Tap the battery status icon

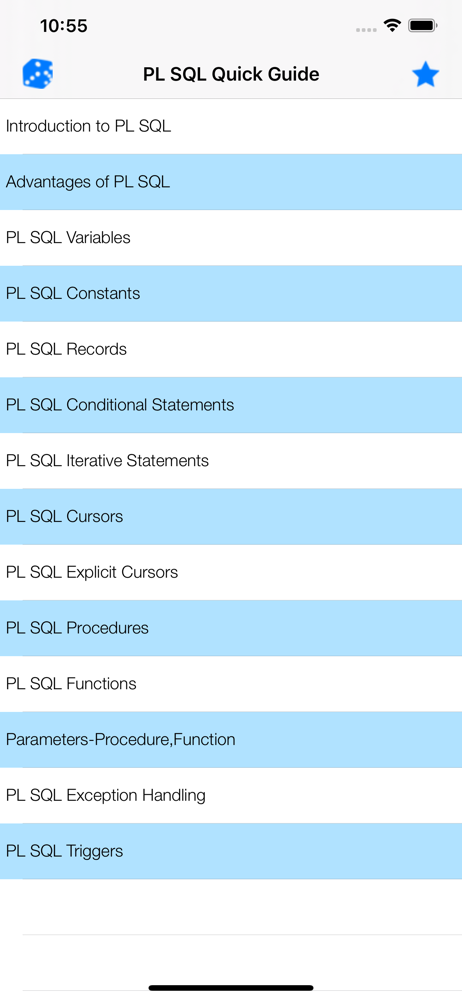click(422, 26)
